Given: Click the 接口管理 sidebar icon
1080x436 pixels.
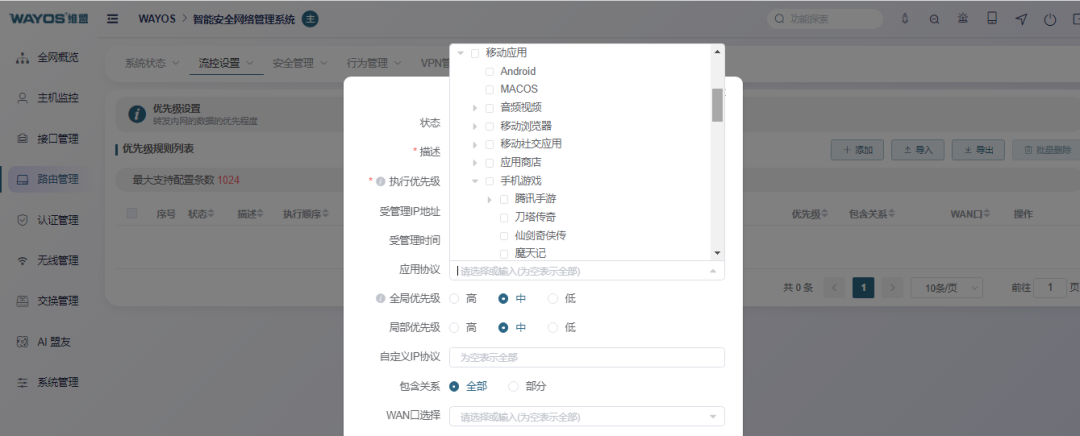Looking at the screenshot, I should pos(22,138).
